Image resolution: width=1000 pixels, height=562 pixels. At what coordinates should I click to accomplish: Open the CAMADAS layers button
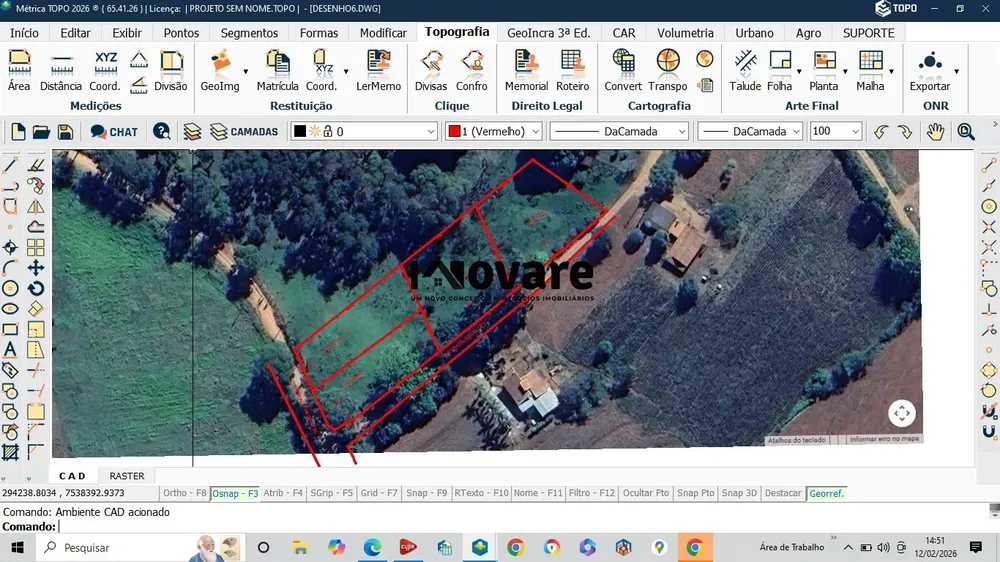pos(244,131)
